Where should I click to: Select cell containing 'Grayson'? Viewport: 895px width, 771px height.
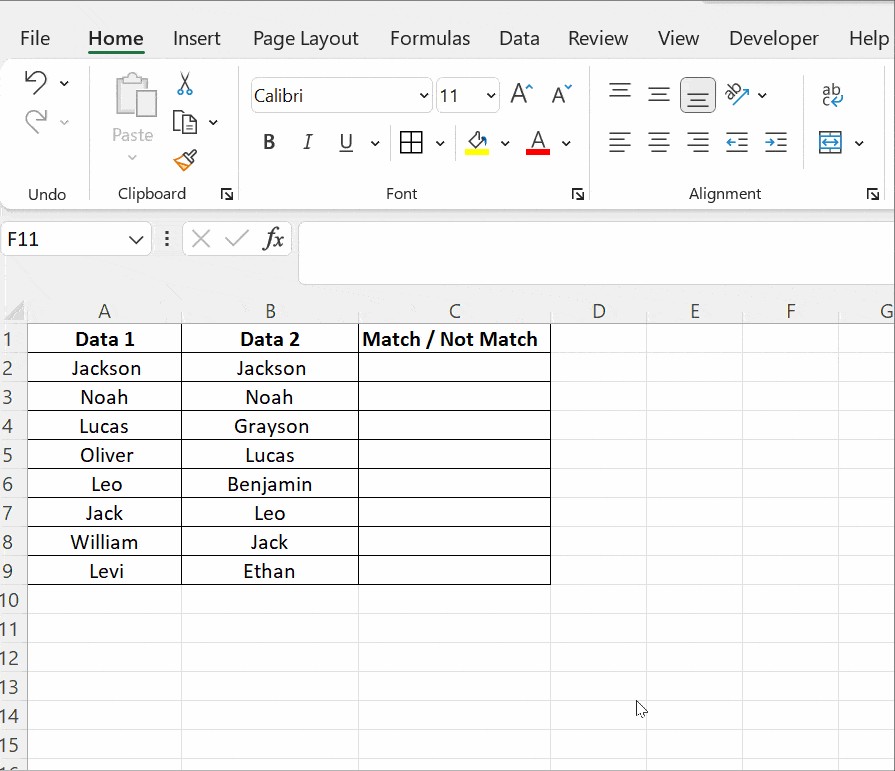(269, 426)
